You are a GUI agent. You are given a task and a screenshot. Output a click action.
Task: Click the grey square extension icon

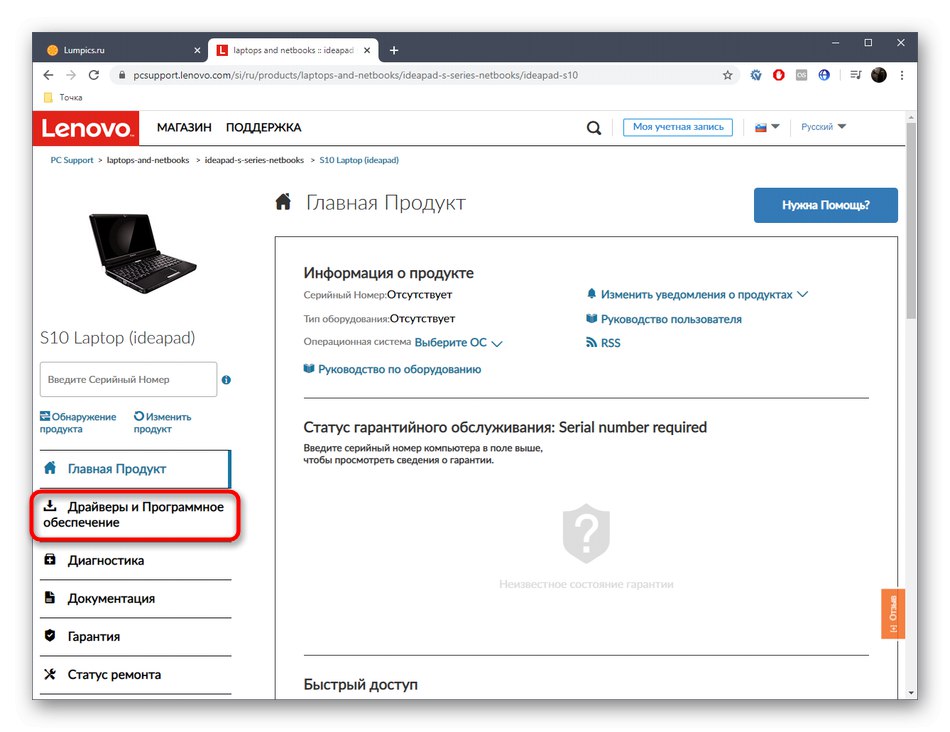click(x=802, y=75)
